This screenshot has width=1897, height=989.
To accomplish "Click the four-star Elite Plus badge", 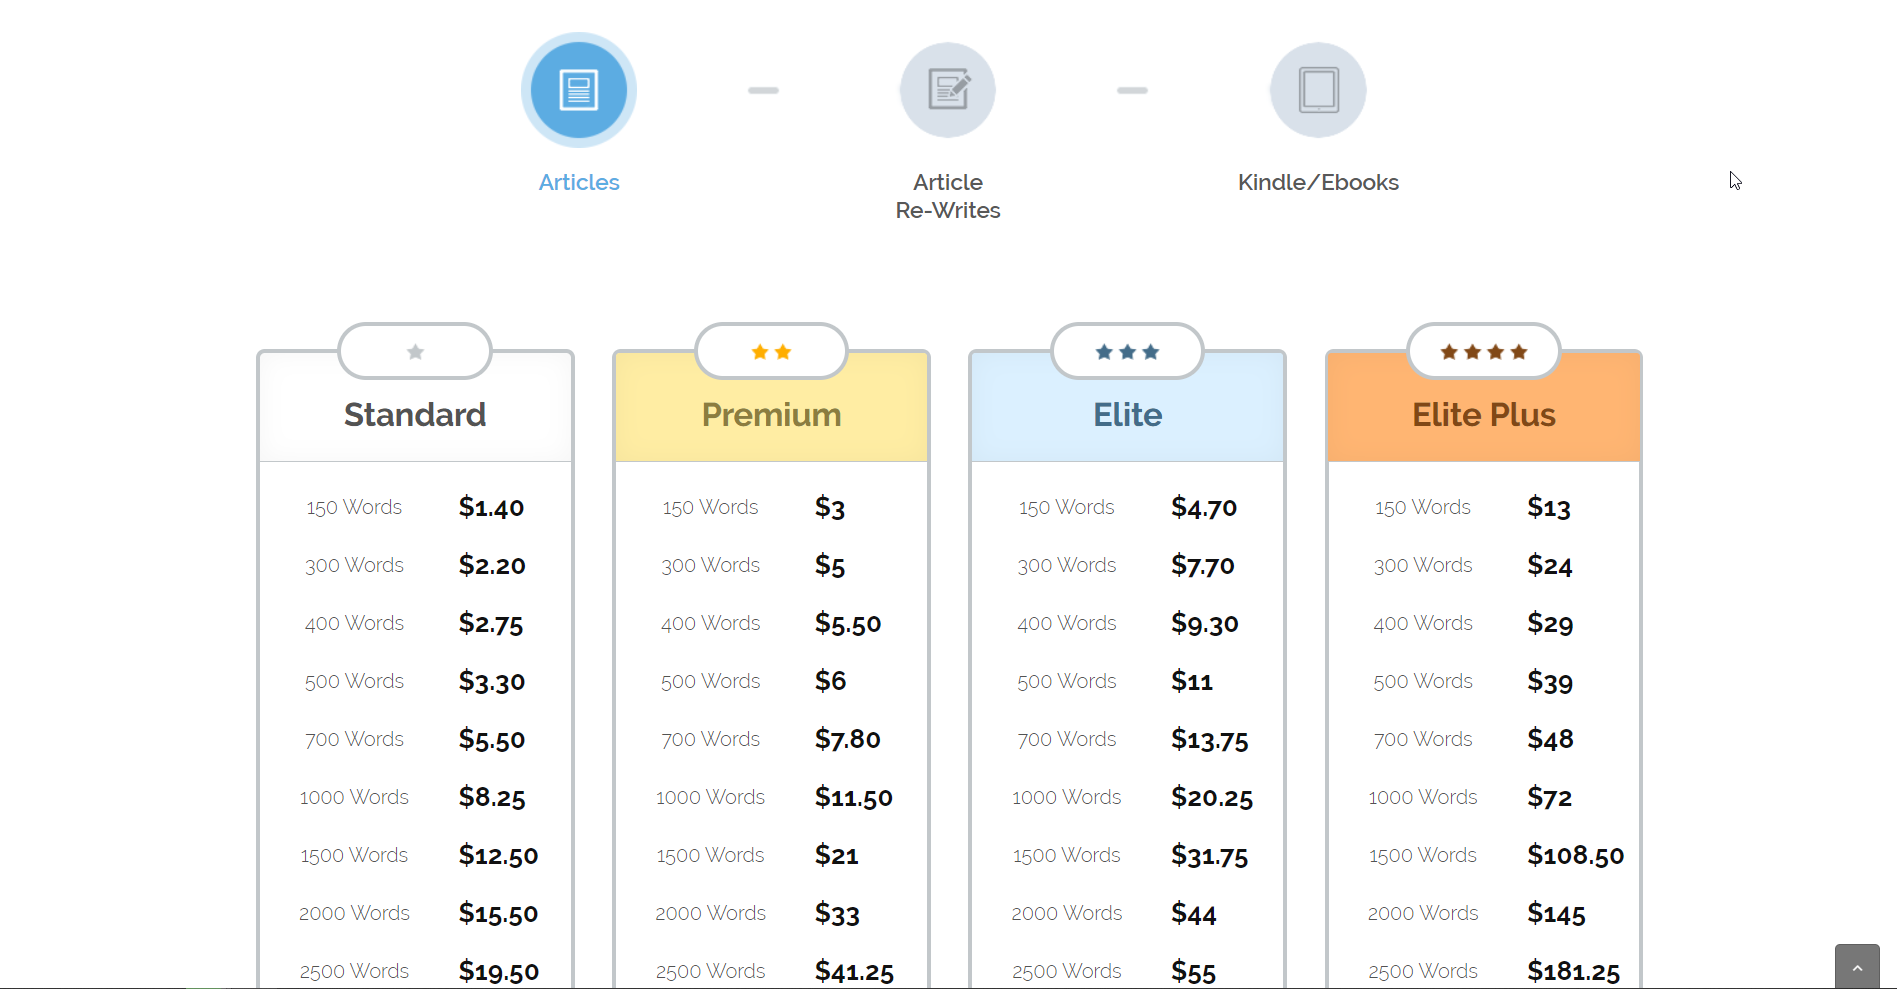I will tap(1483, 352).
